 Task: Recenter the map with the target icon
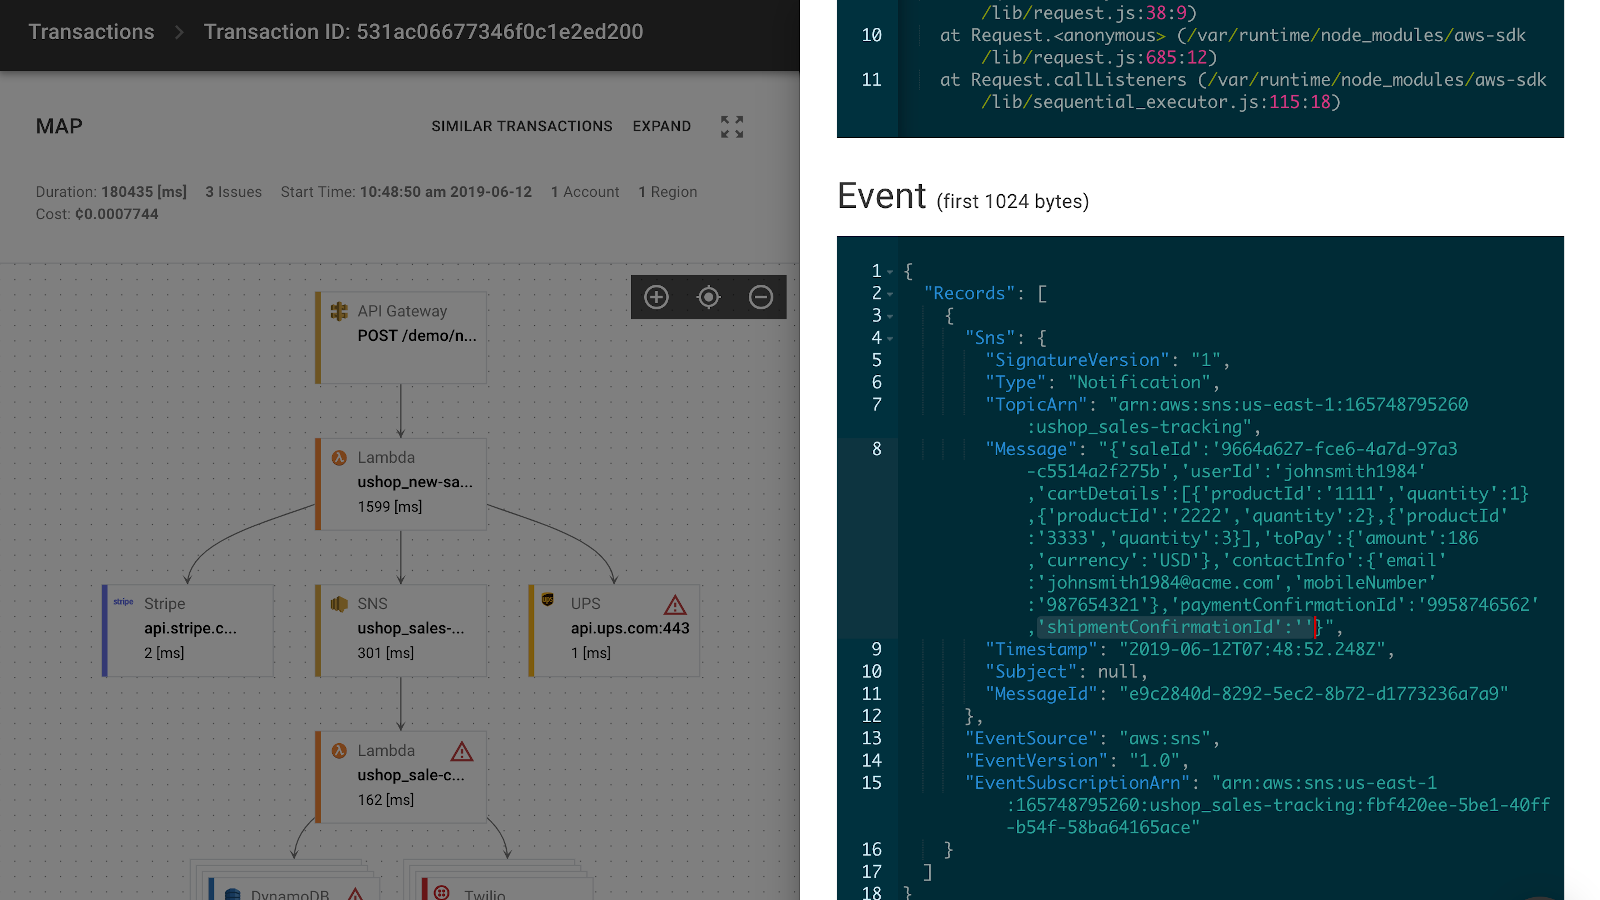coord(709,297)
